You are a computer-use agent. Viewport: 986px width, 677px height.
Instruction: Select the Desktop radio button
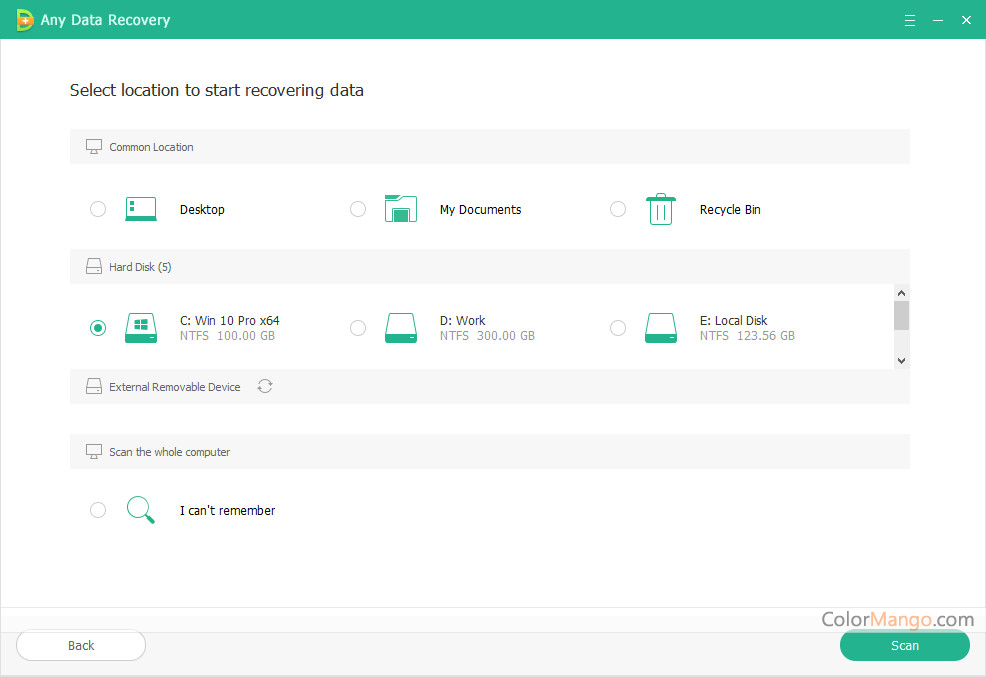point(98,209)
